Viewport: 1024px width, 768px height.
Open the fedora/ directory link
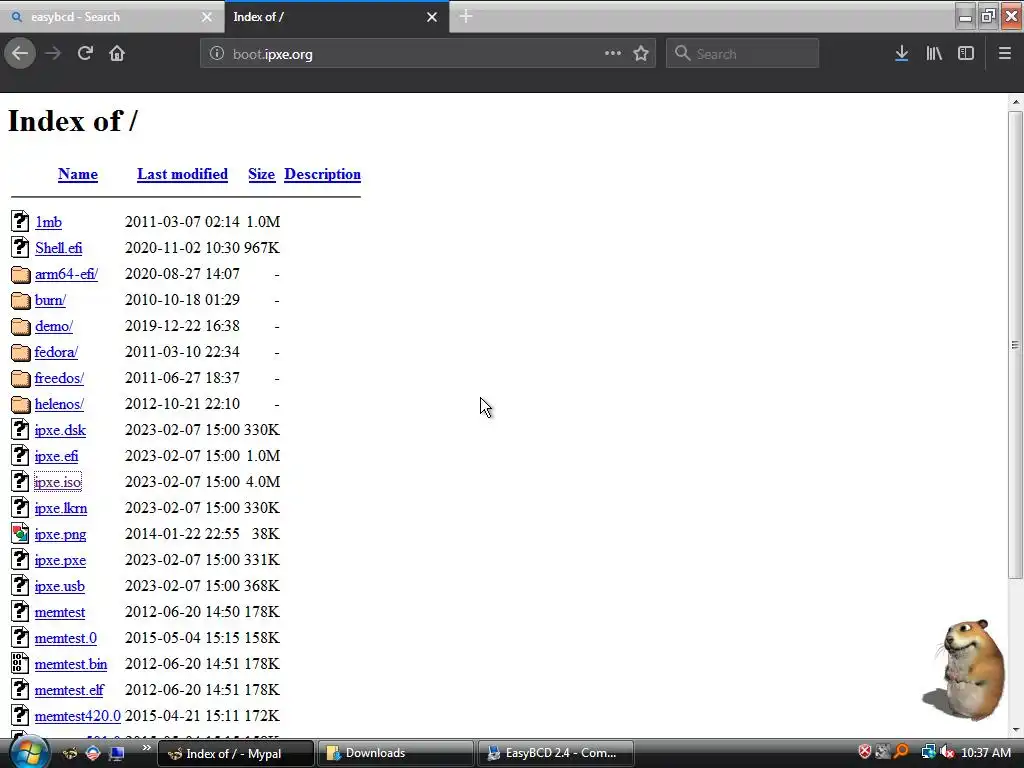[x=56, y=352]
